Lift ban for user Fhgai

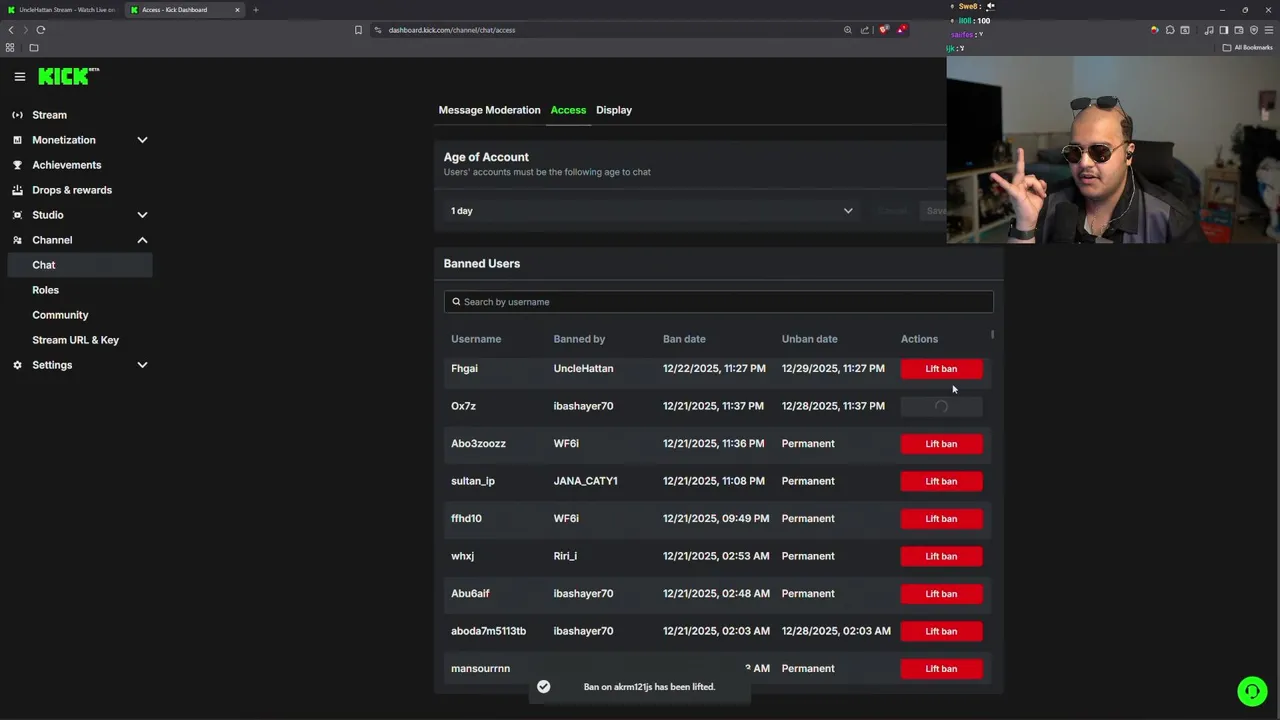coord(941,369)
